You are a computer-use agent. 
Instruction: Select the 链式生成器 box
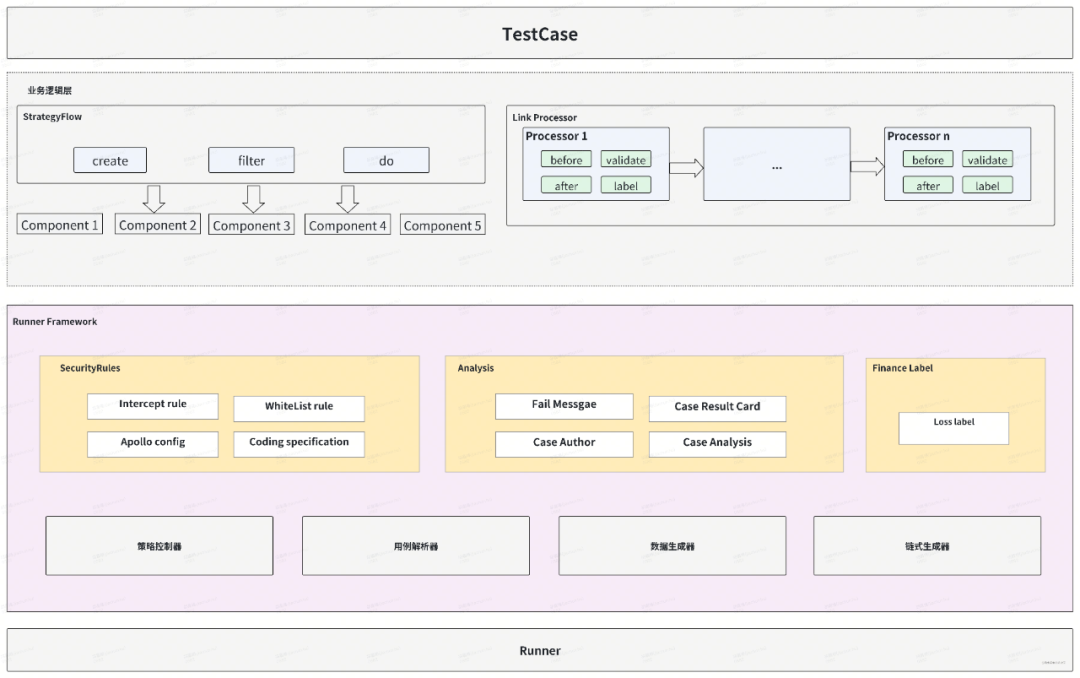[927, 546]
